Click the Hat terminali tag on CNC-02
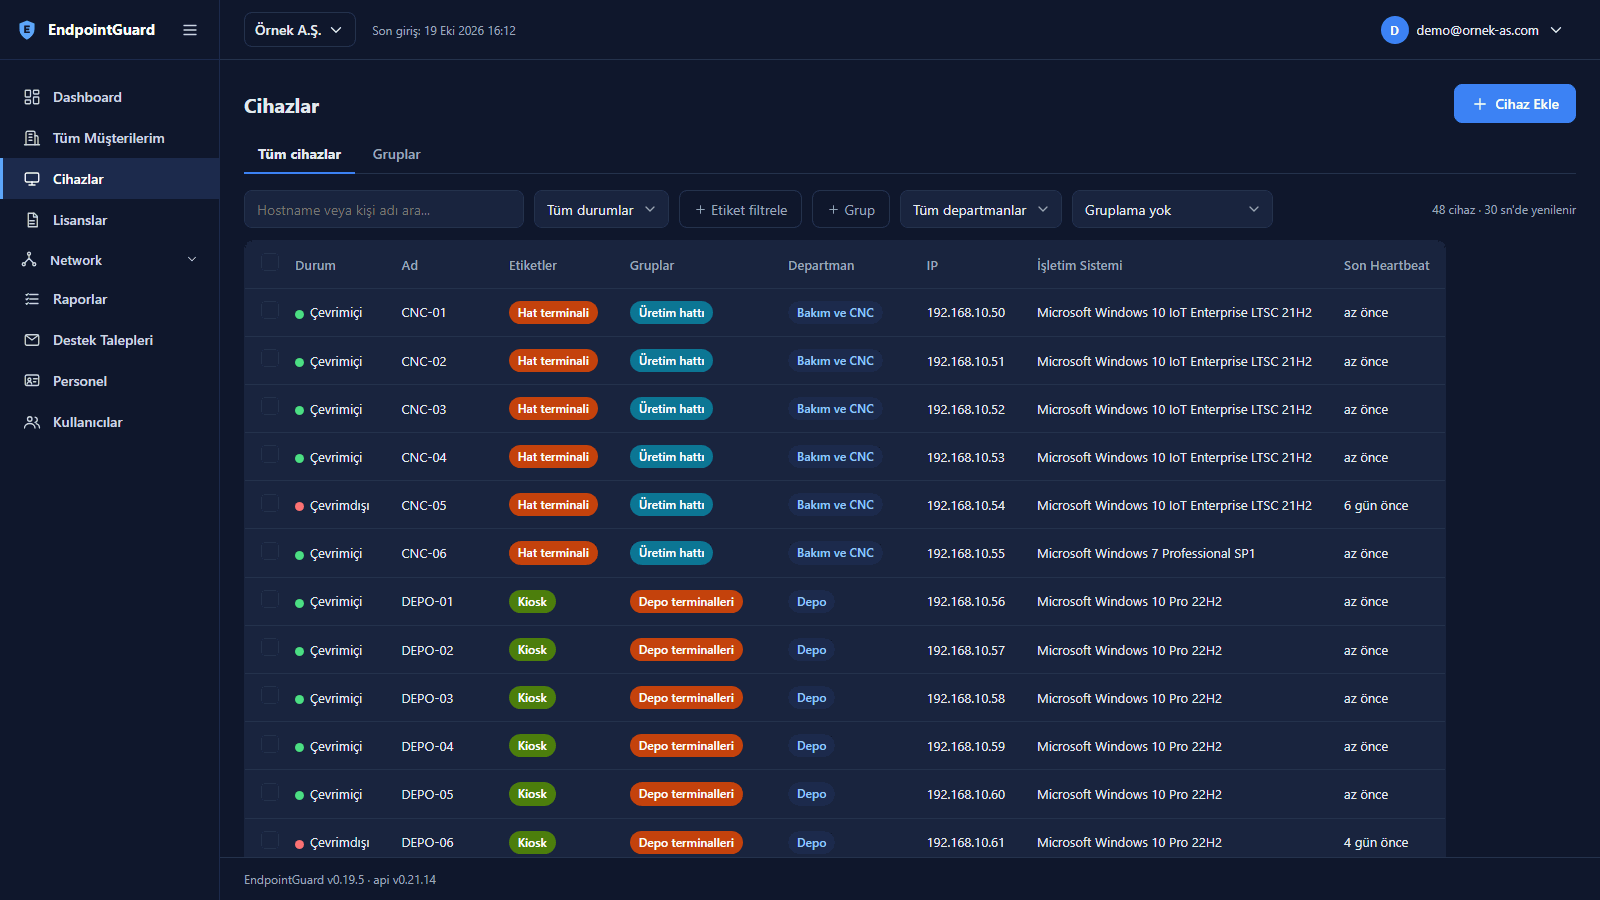Image resolution: width=1600 pixels, height=900 pixels. (553, 361)
